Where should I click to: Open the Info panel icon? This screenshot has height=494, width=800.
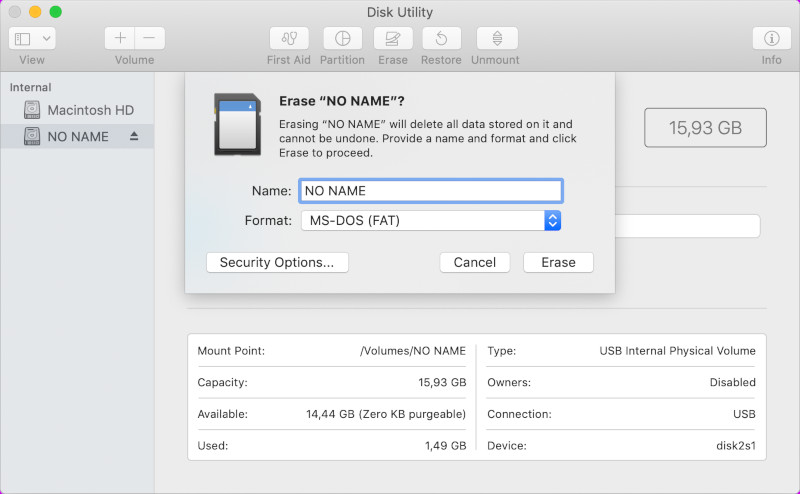[771, 39]
